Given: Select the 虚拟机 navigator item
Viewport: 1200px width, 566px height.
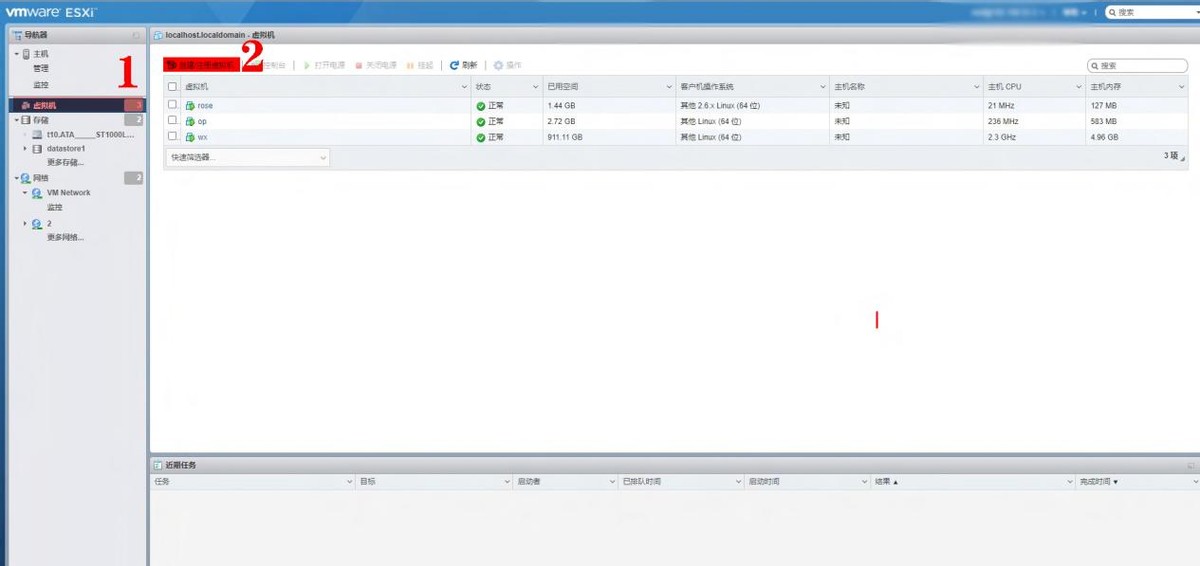Looking at the screenshot, I should pyautogui.click(x=77, y=105).
